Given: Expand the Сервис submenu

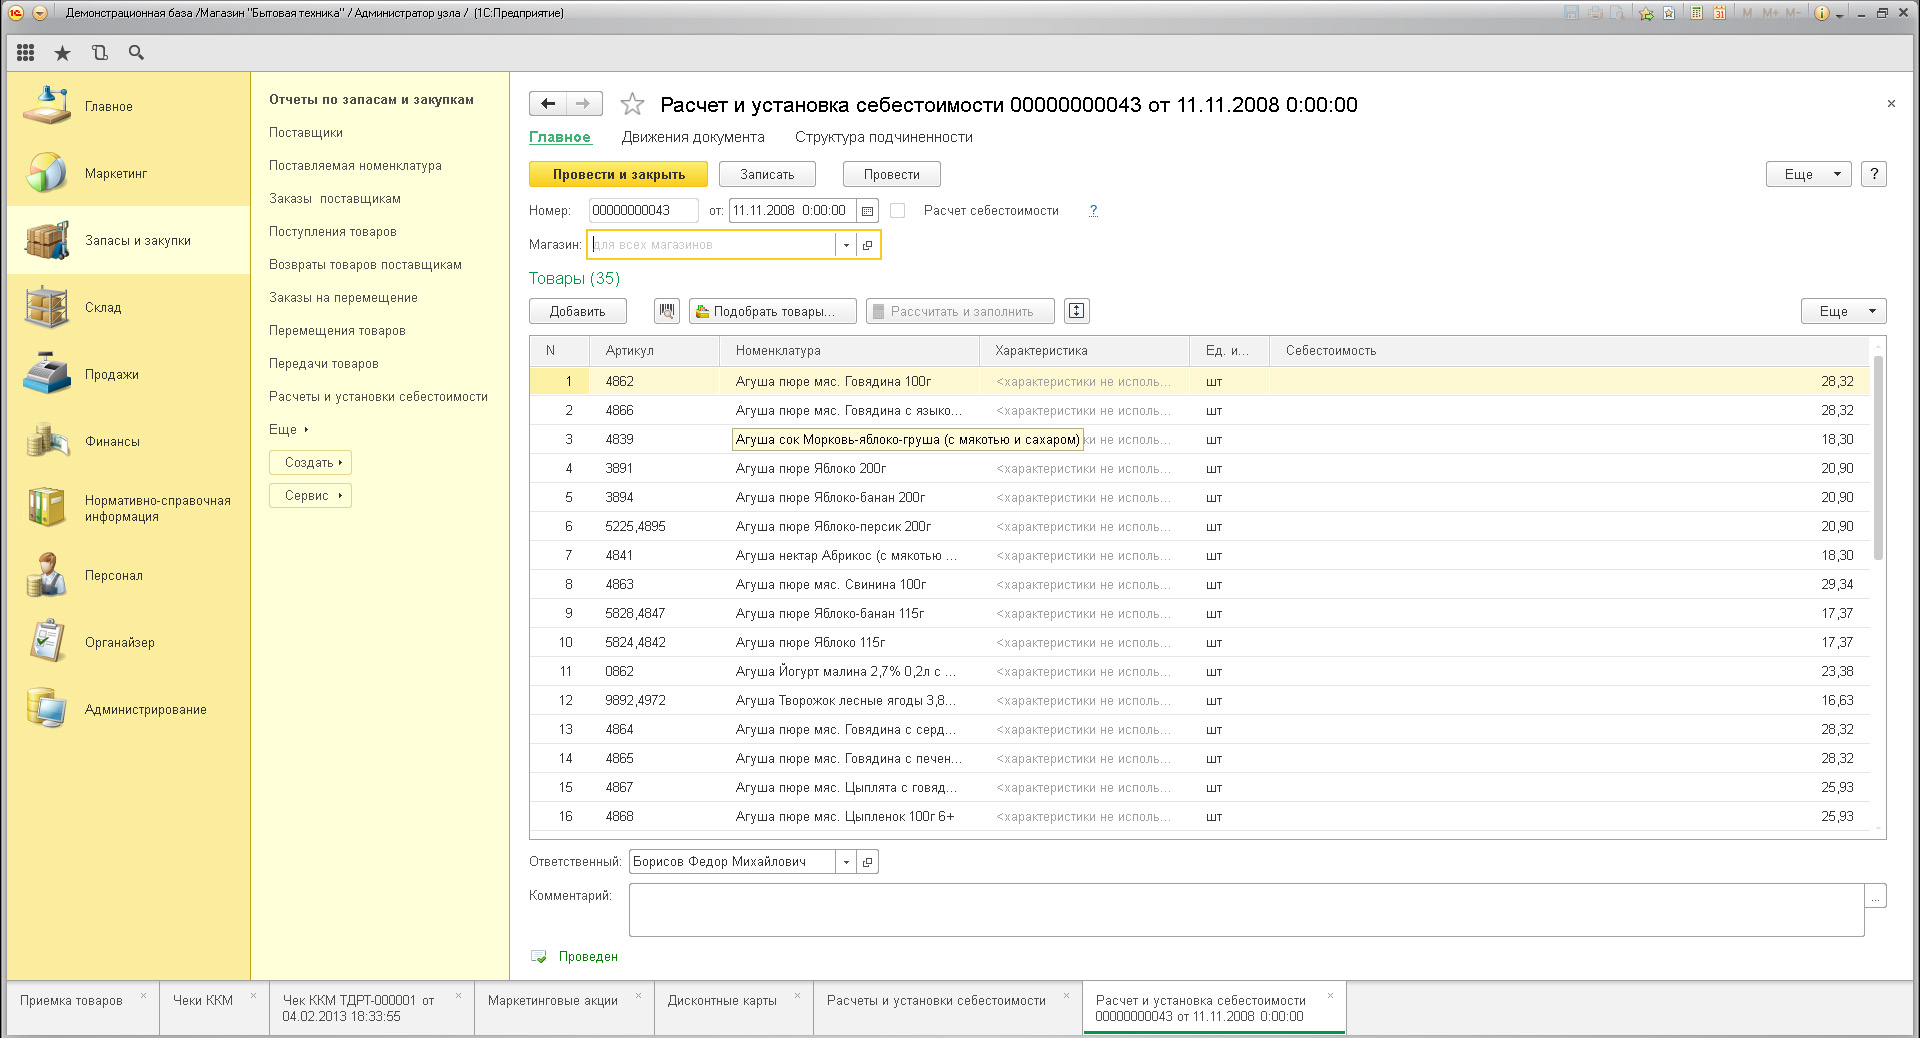Looking at the screenshot, I should [x=311, y=495].
